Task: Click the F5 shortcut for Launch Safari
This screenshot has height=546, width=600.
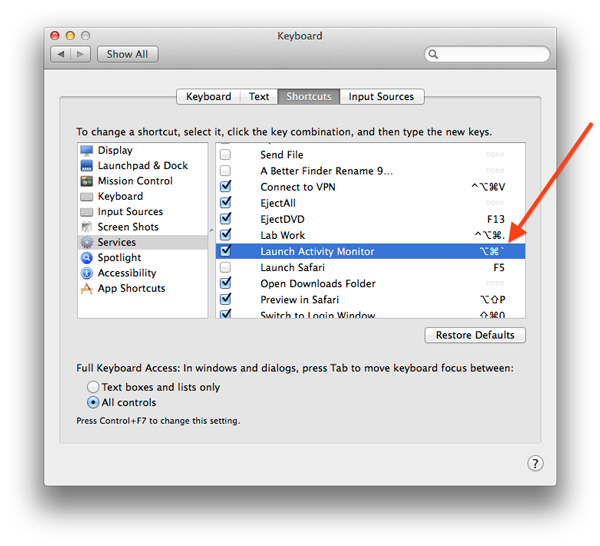Action: (499, 267)
